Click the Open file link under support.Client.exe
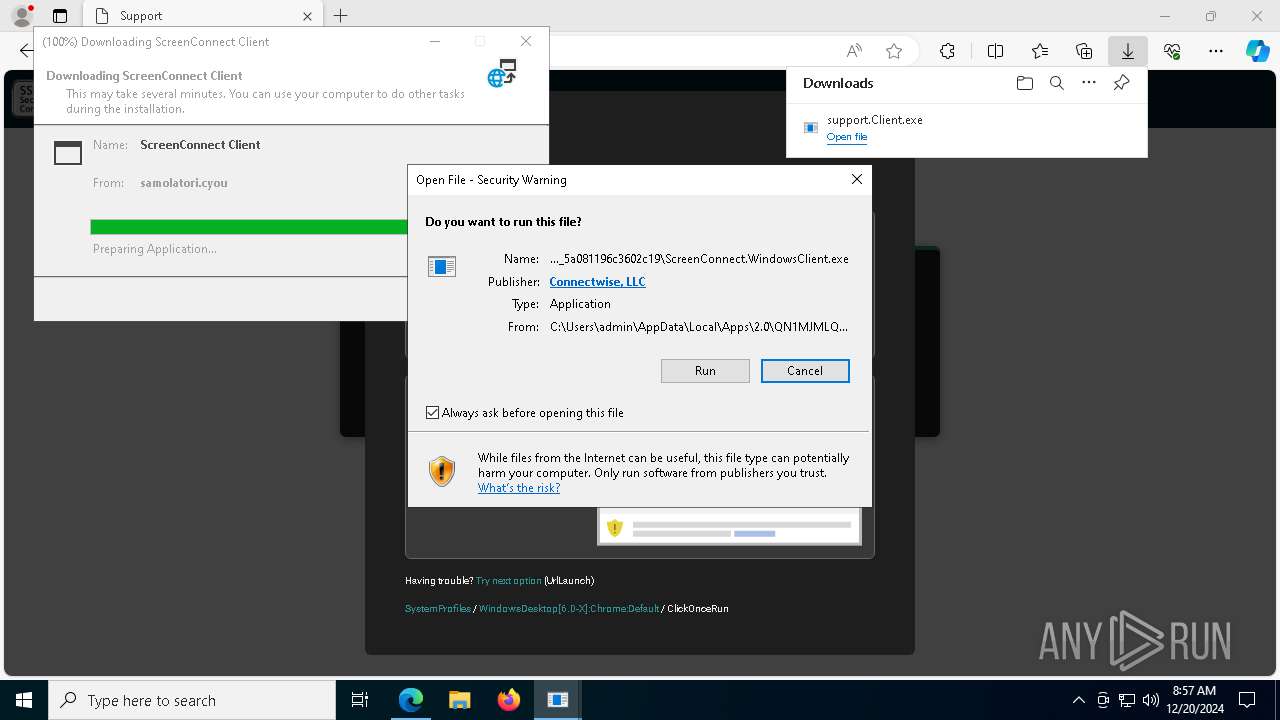The image size is (1280, 720). point(847,137)
